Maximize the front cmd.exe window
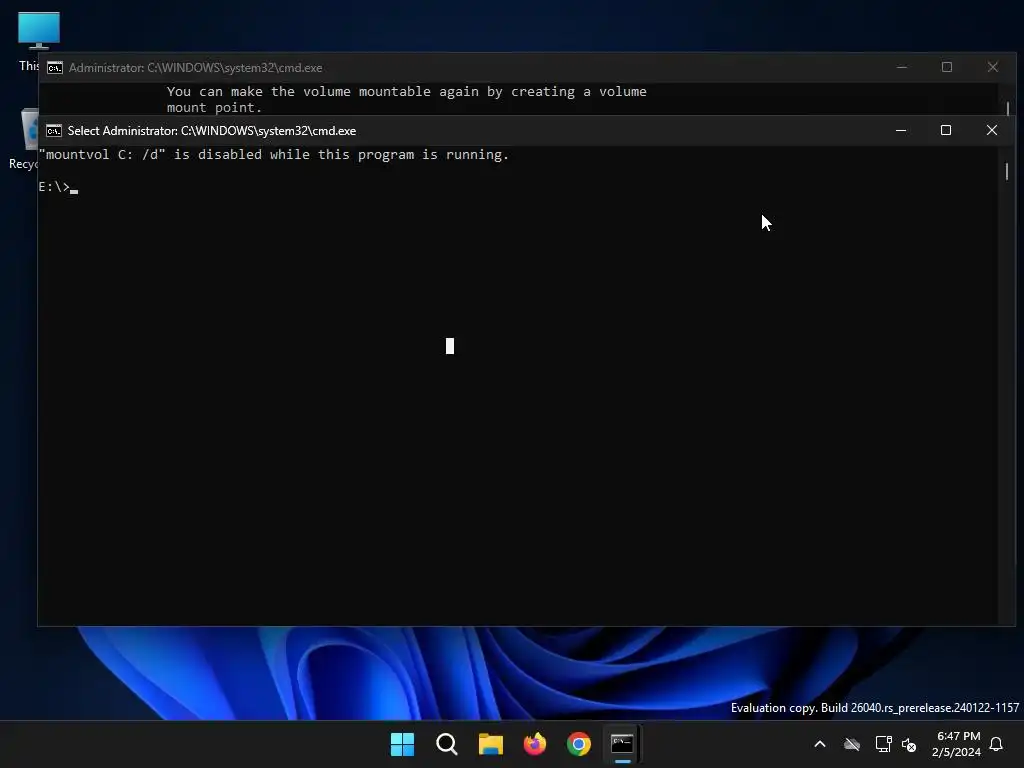The height and width of the screenshot is (768, 1024). 946,131
